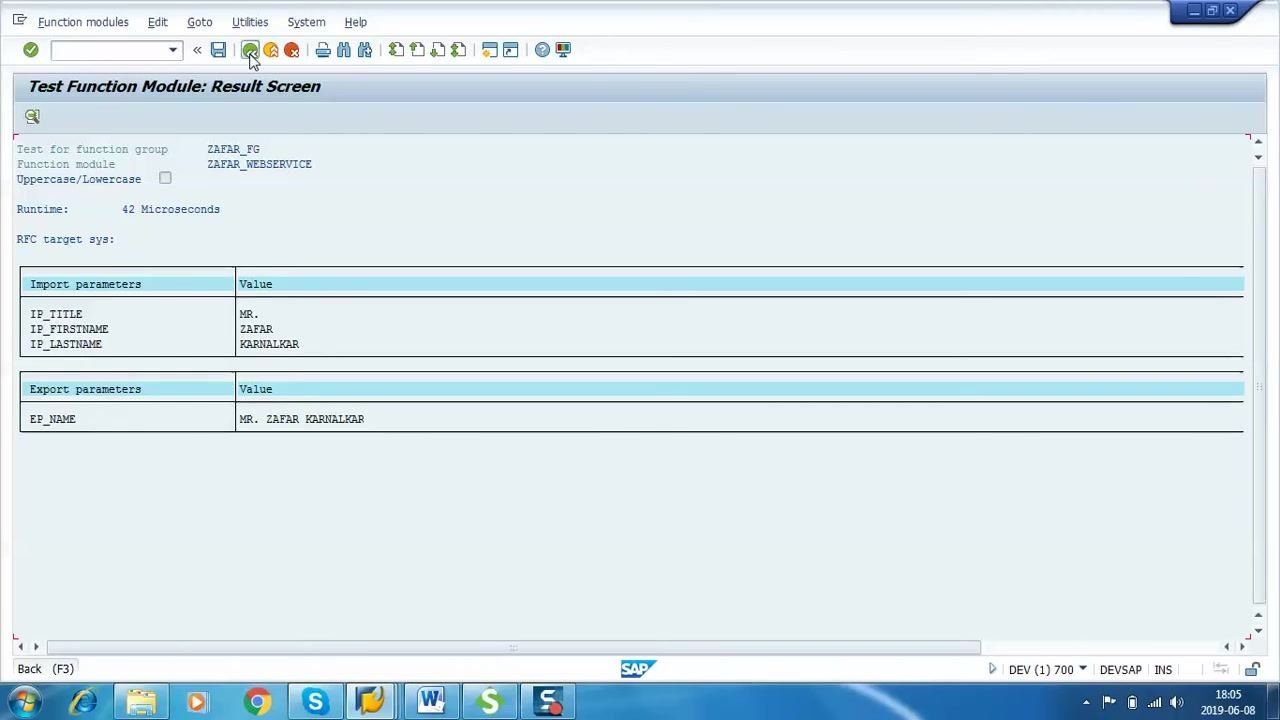
Task: Click the status bar padlock icon
Action: coord(1252,670)
